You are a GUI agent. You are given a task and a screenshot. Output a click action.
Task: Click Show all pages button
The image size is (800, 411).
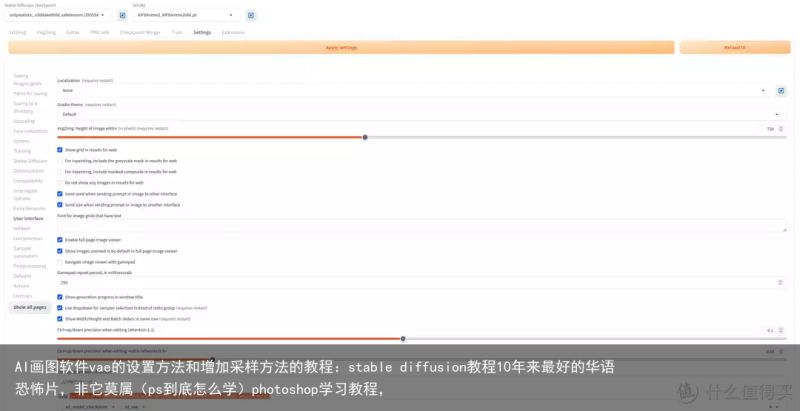[30, 307]
